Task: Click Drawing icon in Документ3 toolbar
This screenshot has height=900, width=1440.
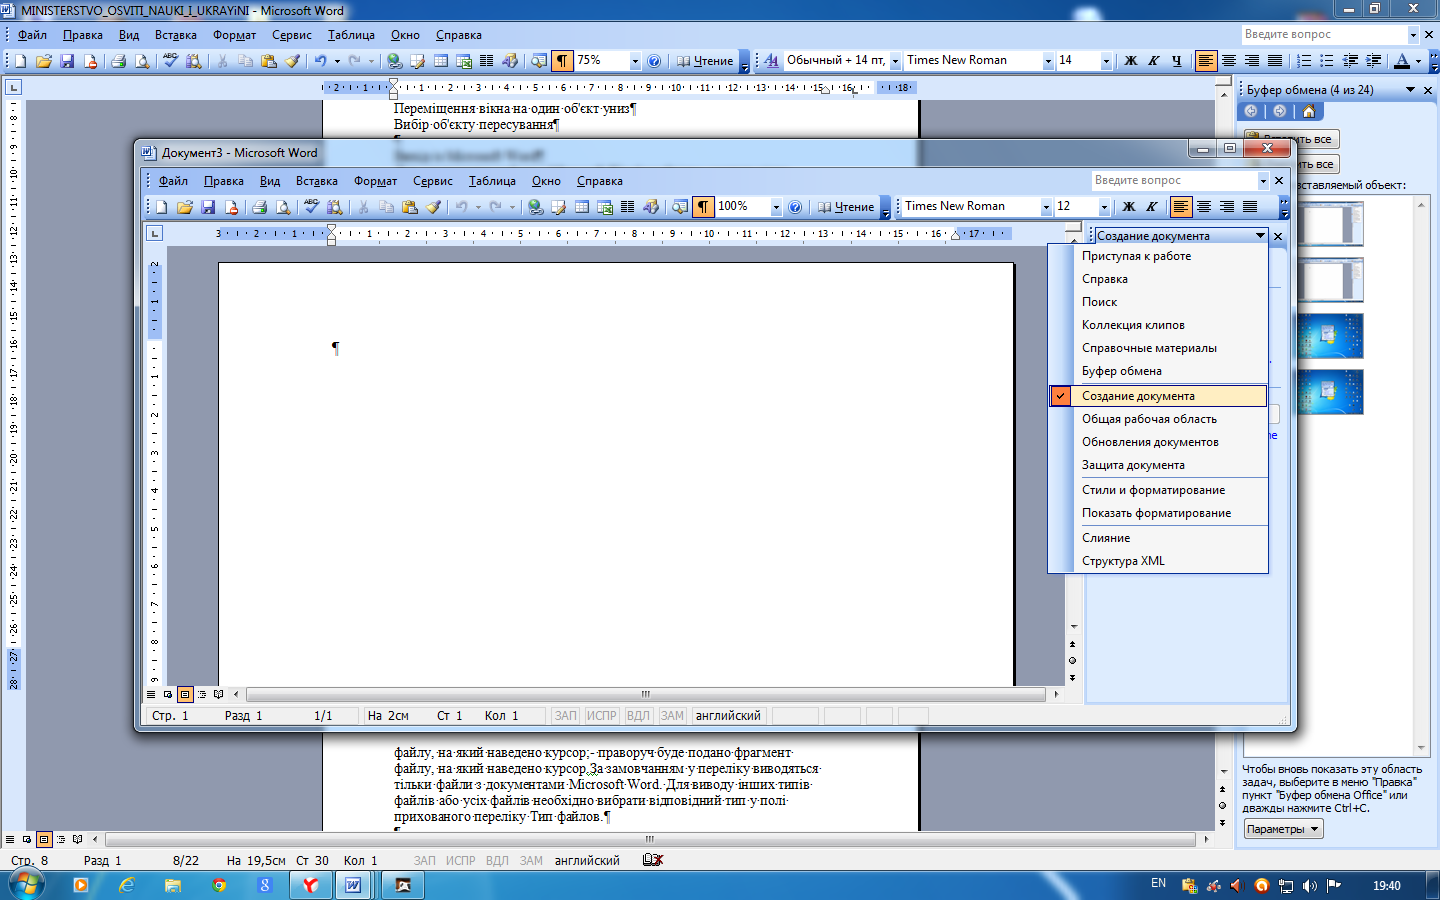Action: (651, 207)
